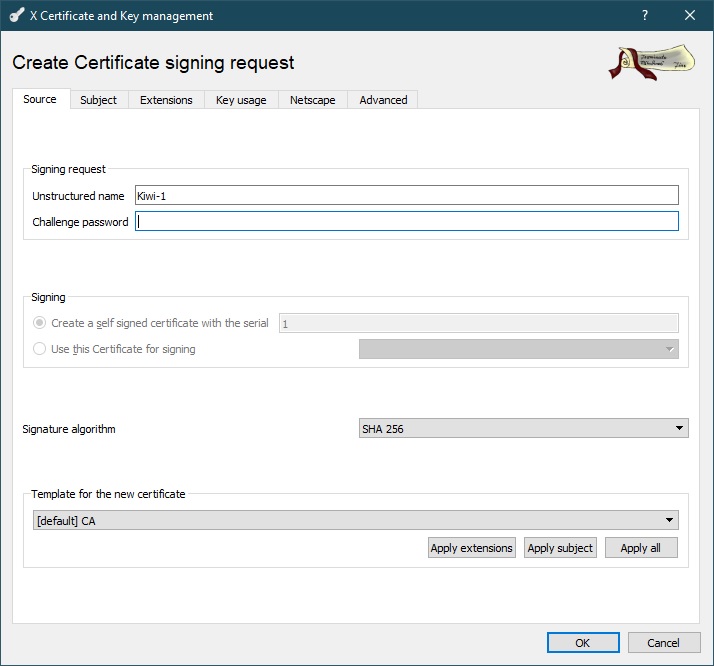Select 'Use this Certificate for signing' option

coord(40,349)
